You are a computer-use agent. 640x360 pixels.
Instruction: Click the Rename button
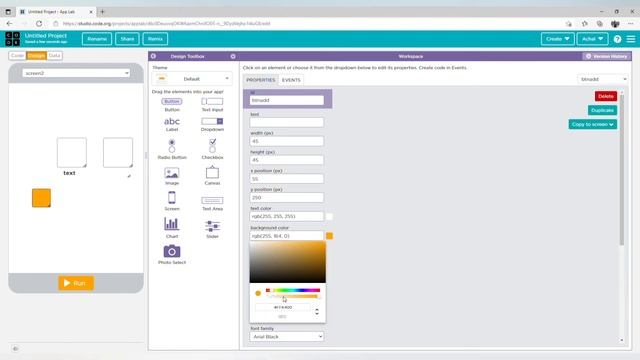point(97,39)
